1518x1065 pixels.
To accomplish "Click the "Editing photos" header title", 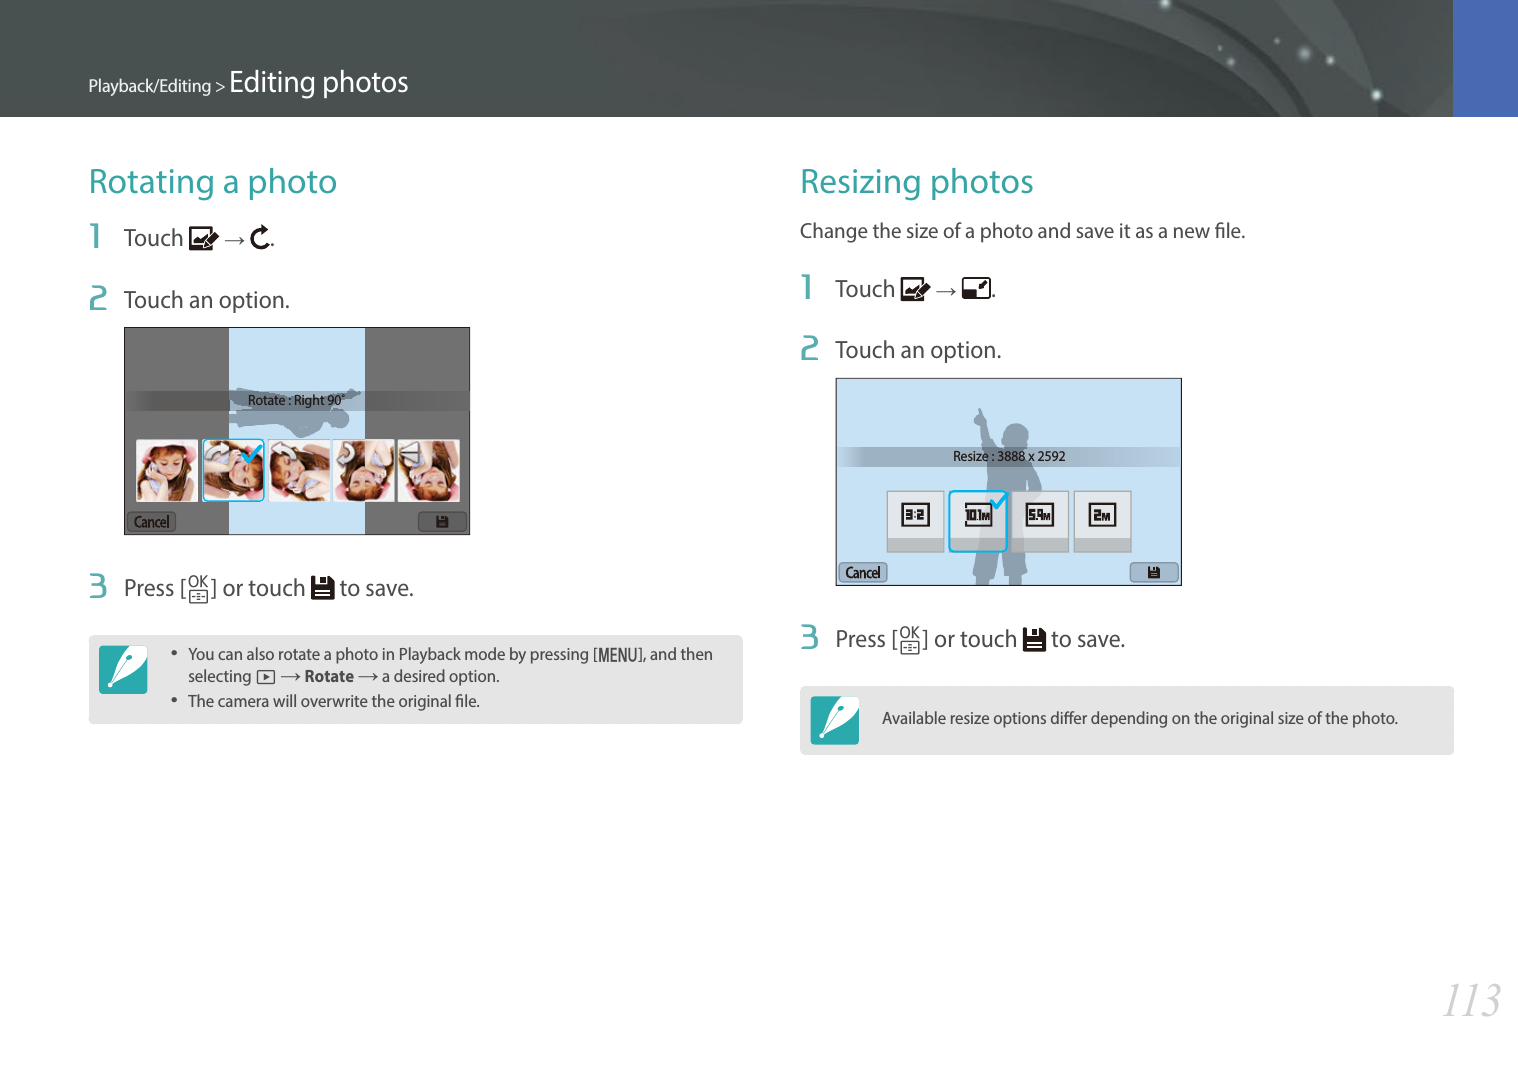I will coord(319,82).
